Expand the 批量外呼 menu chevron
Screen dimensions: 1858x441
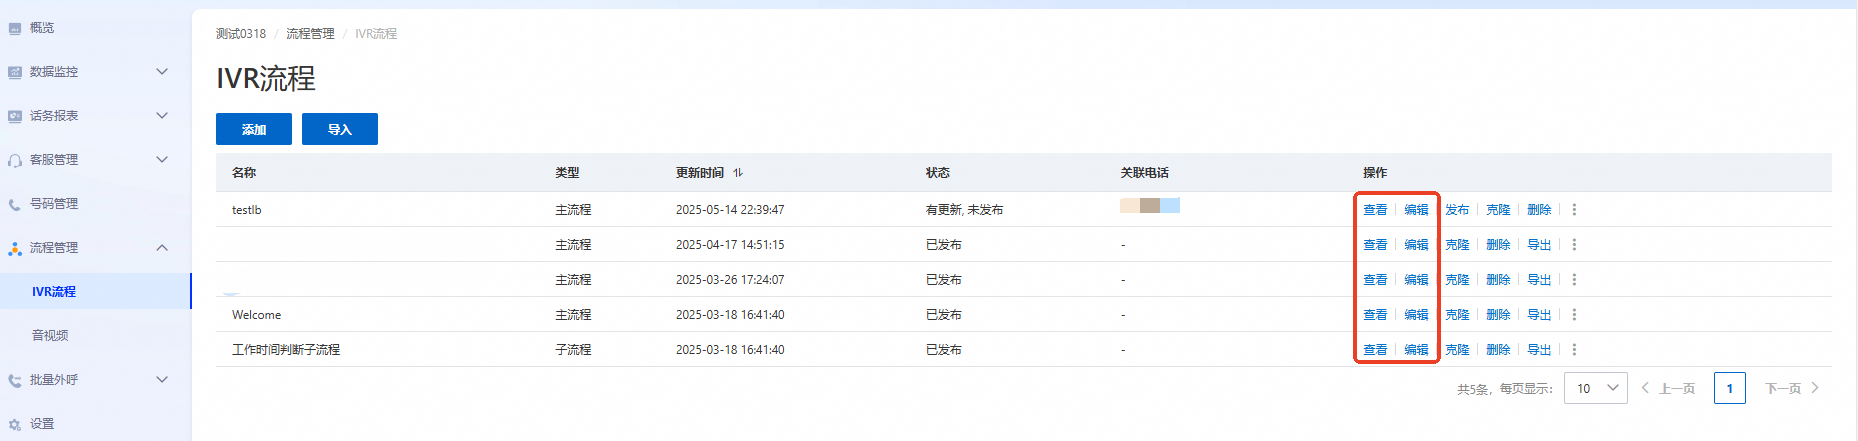162,380
